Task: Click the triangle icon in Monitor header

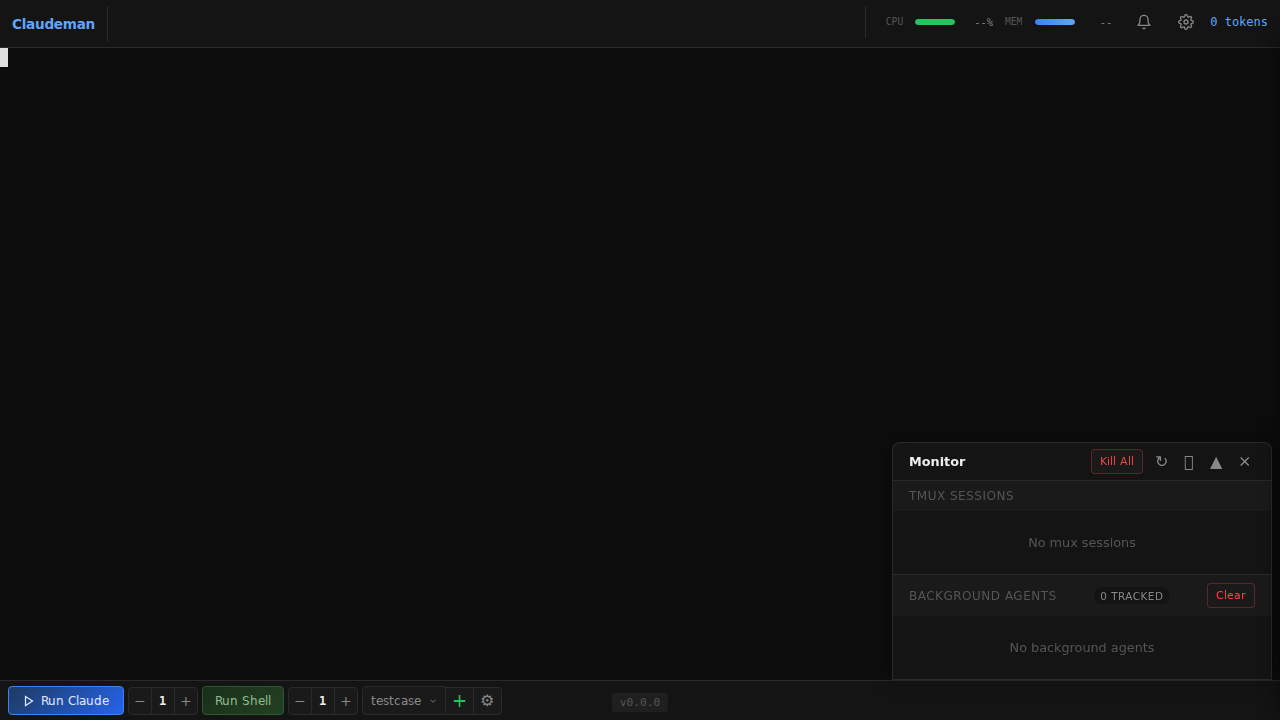Action: (x=1216, y=462)
